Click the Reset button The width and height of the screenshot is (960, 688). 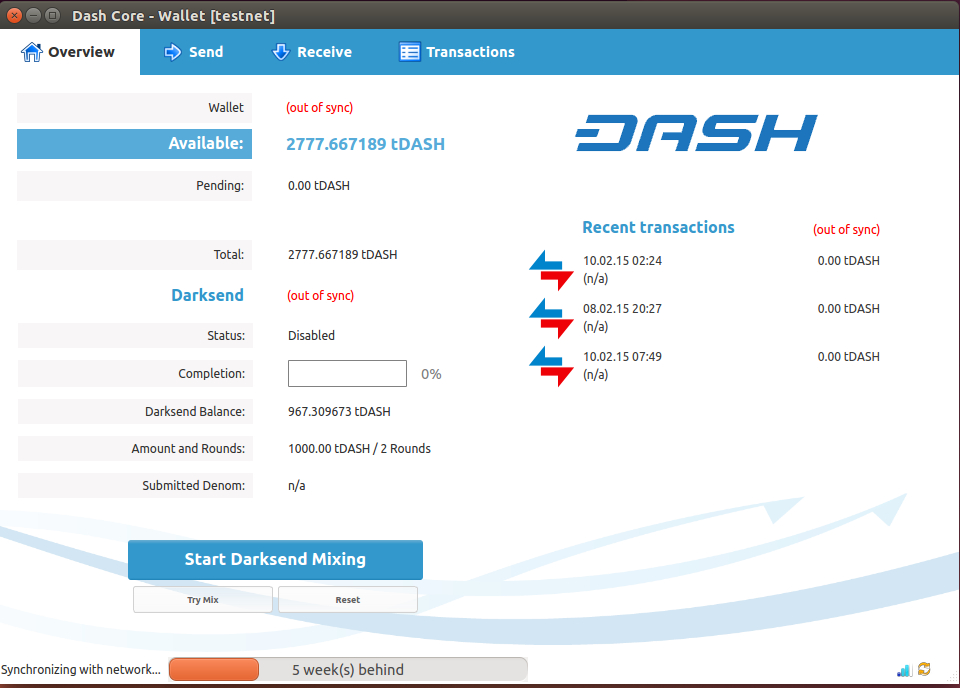348,600
